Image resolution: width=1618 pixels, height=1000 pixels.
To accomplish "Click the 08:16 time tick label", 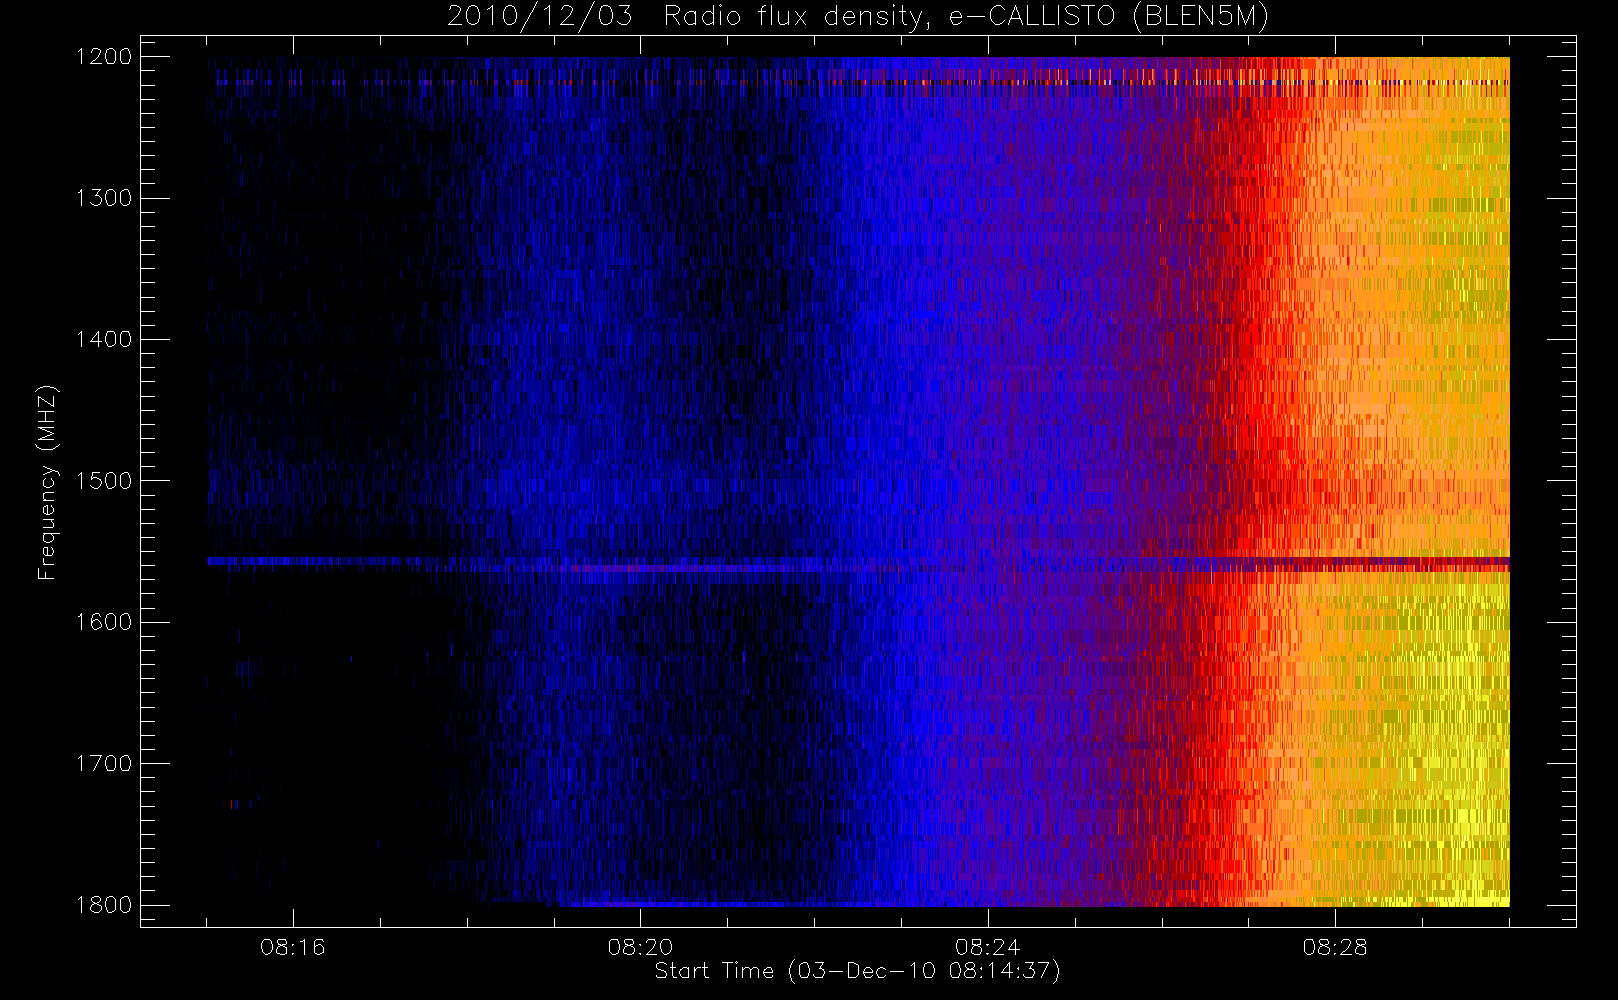I will pos(293,947).
